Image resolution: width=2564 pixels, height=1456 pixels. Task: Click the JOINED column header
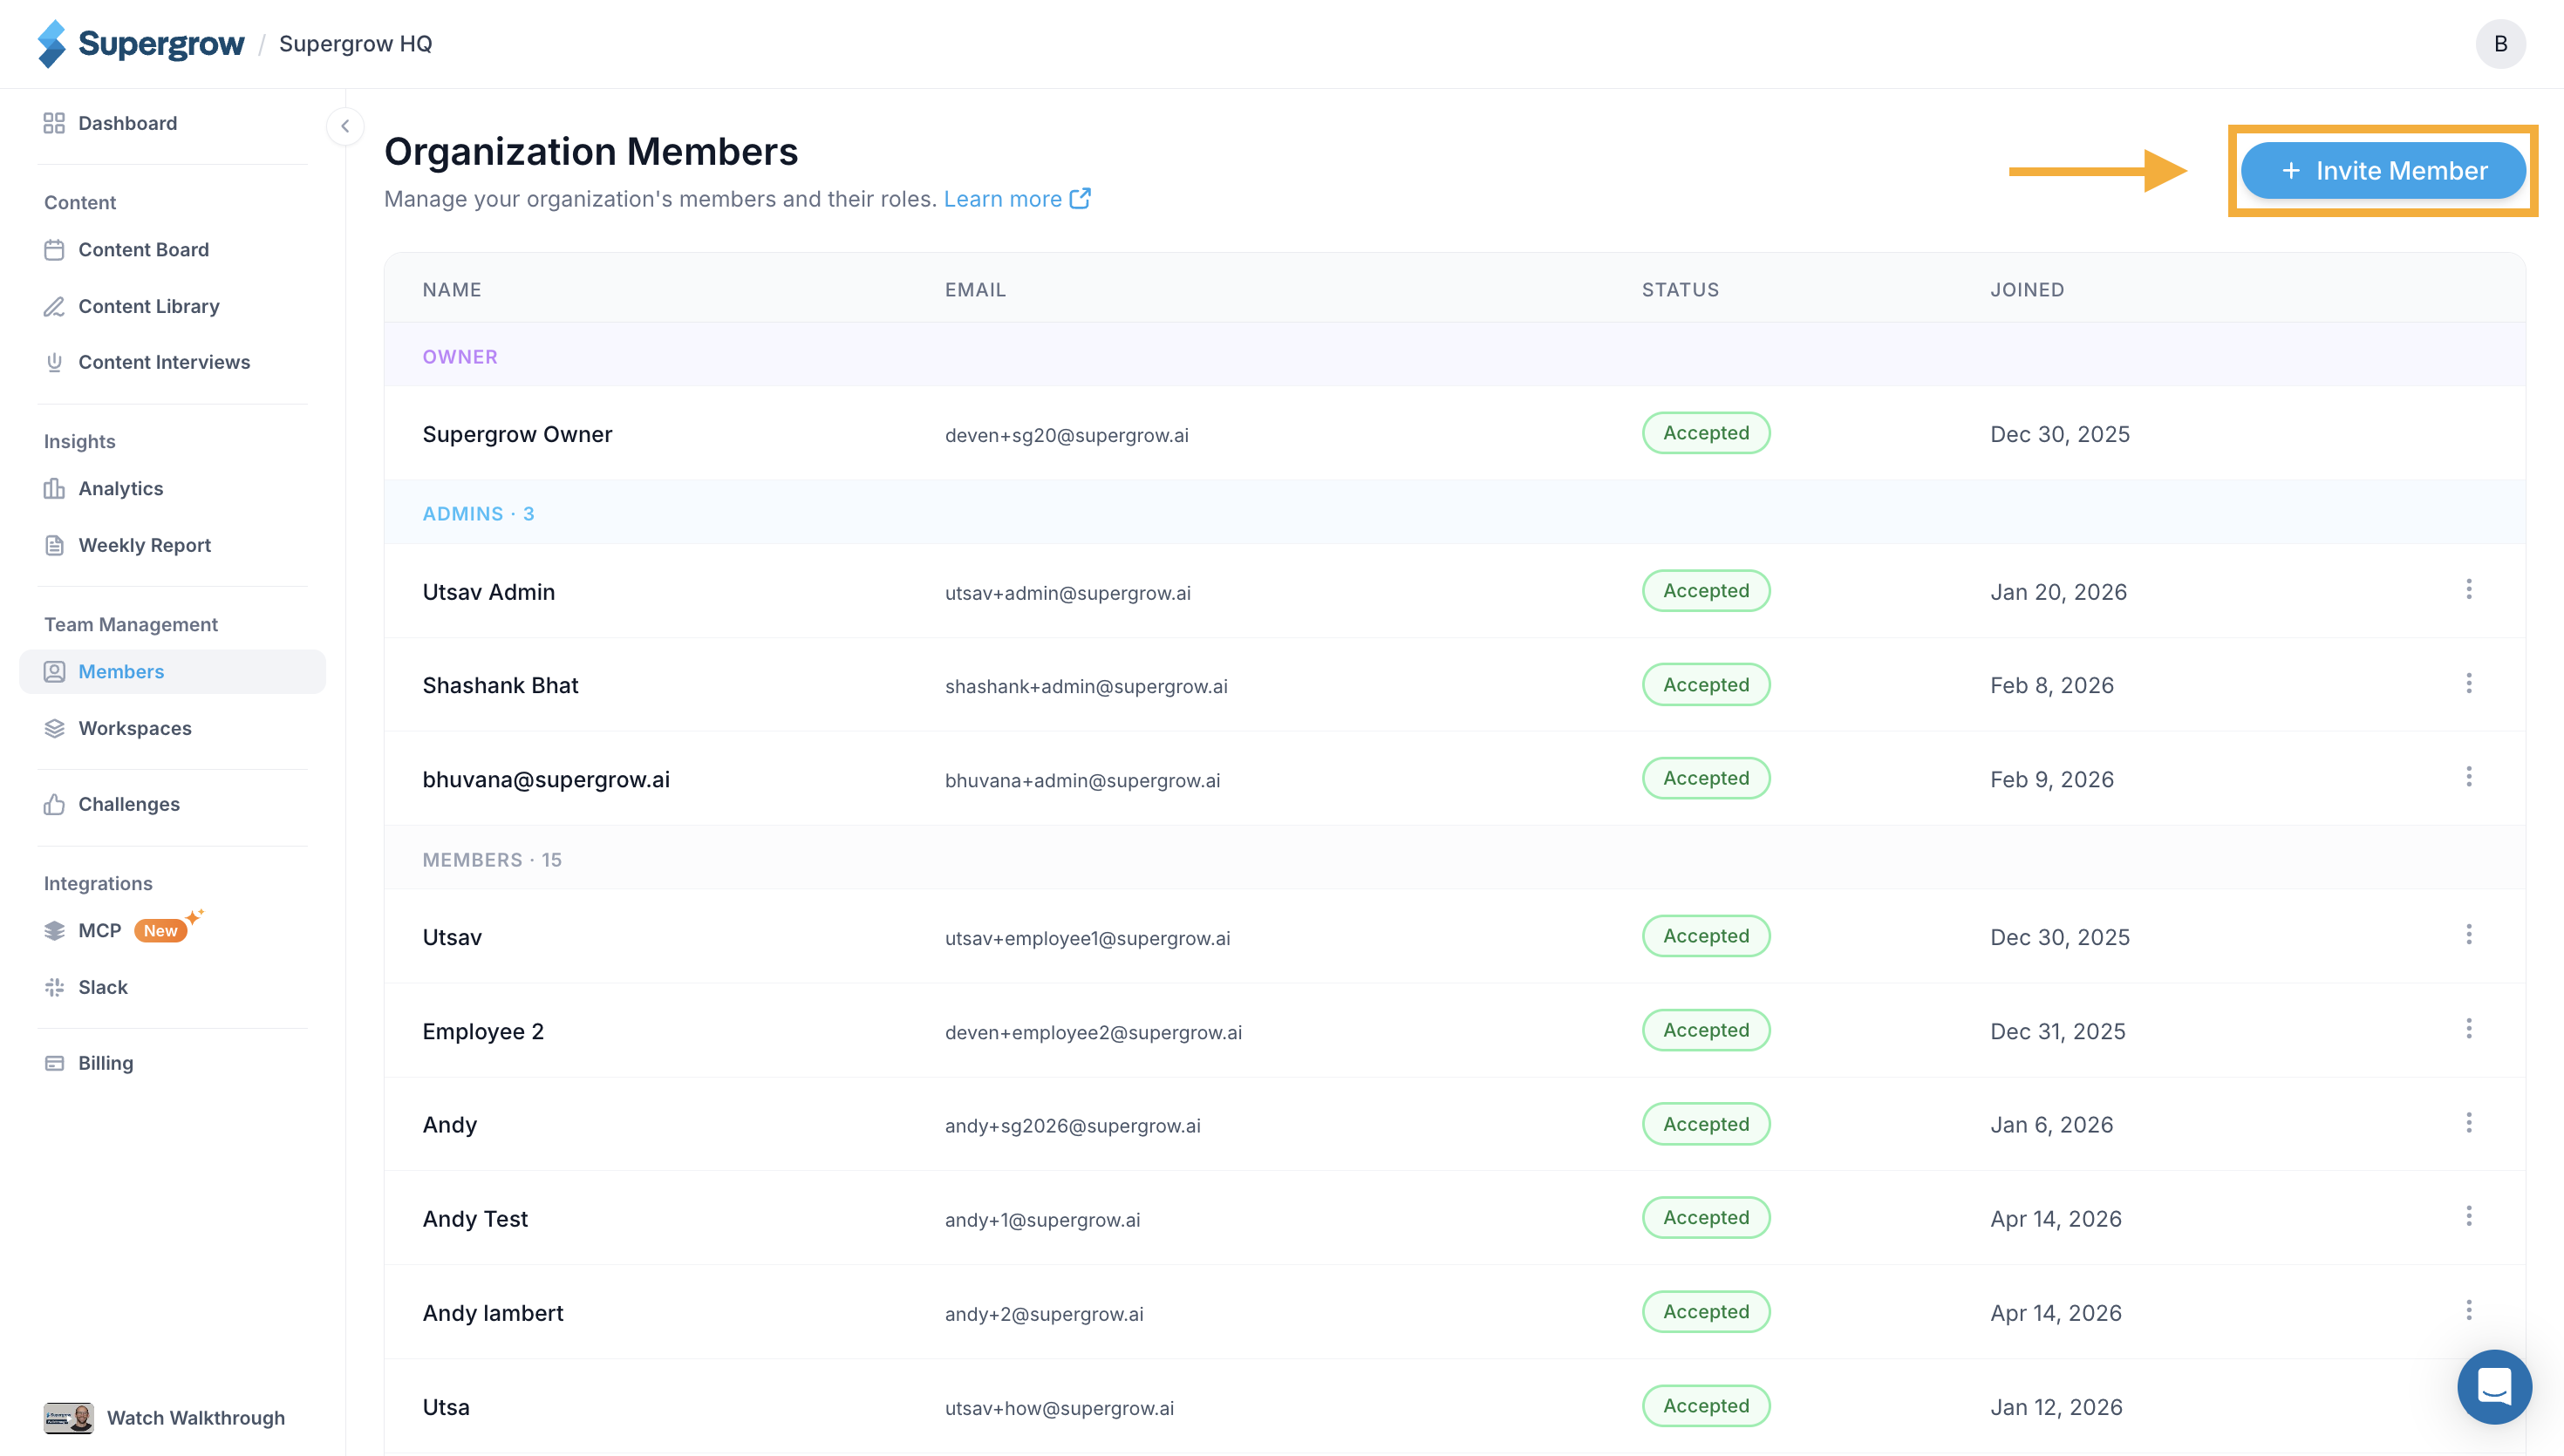pos(2027,290)
